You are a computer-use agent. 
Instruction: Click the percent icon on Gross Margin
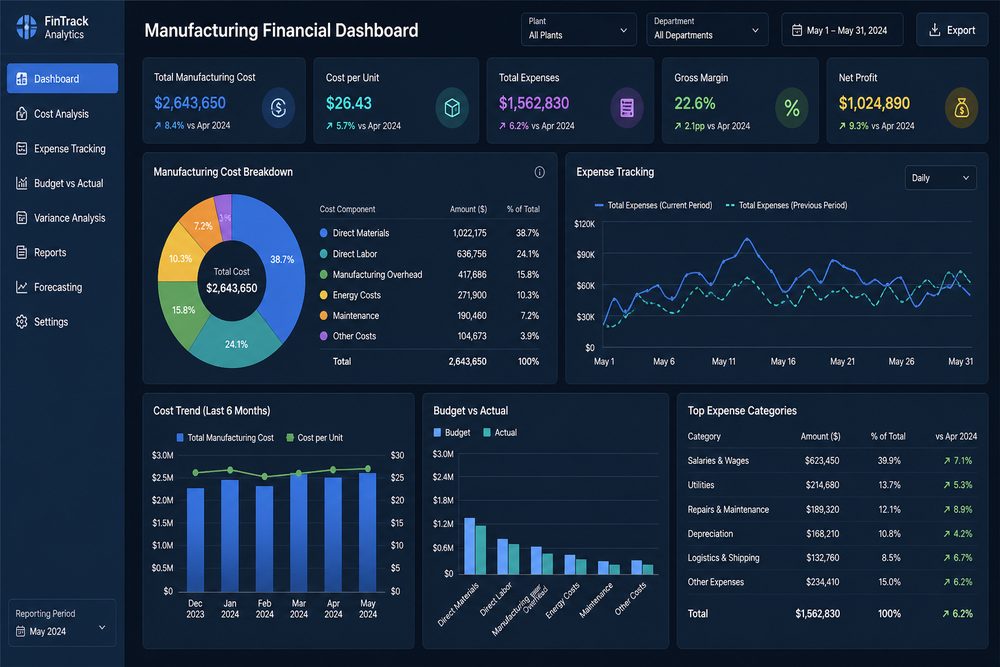point(791,108)
